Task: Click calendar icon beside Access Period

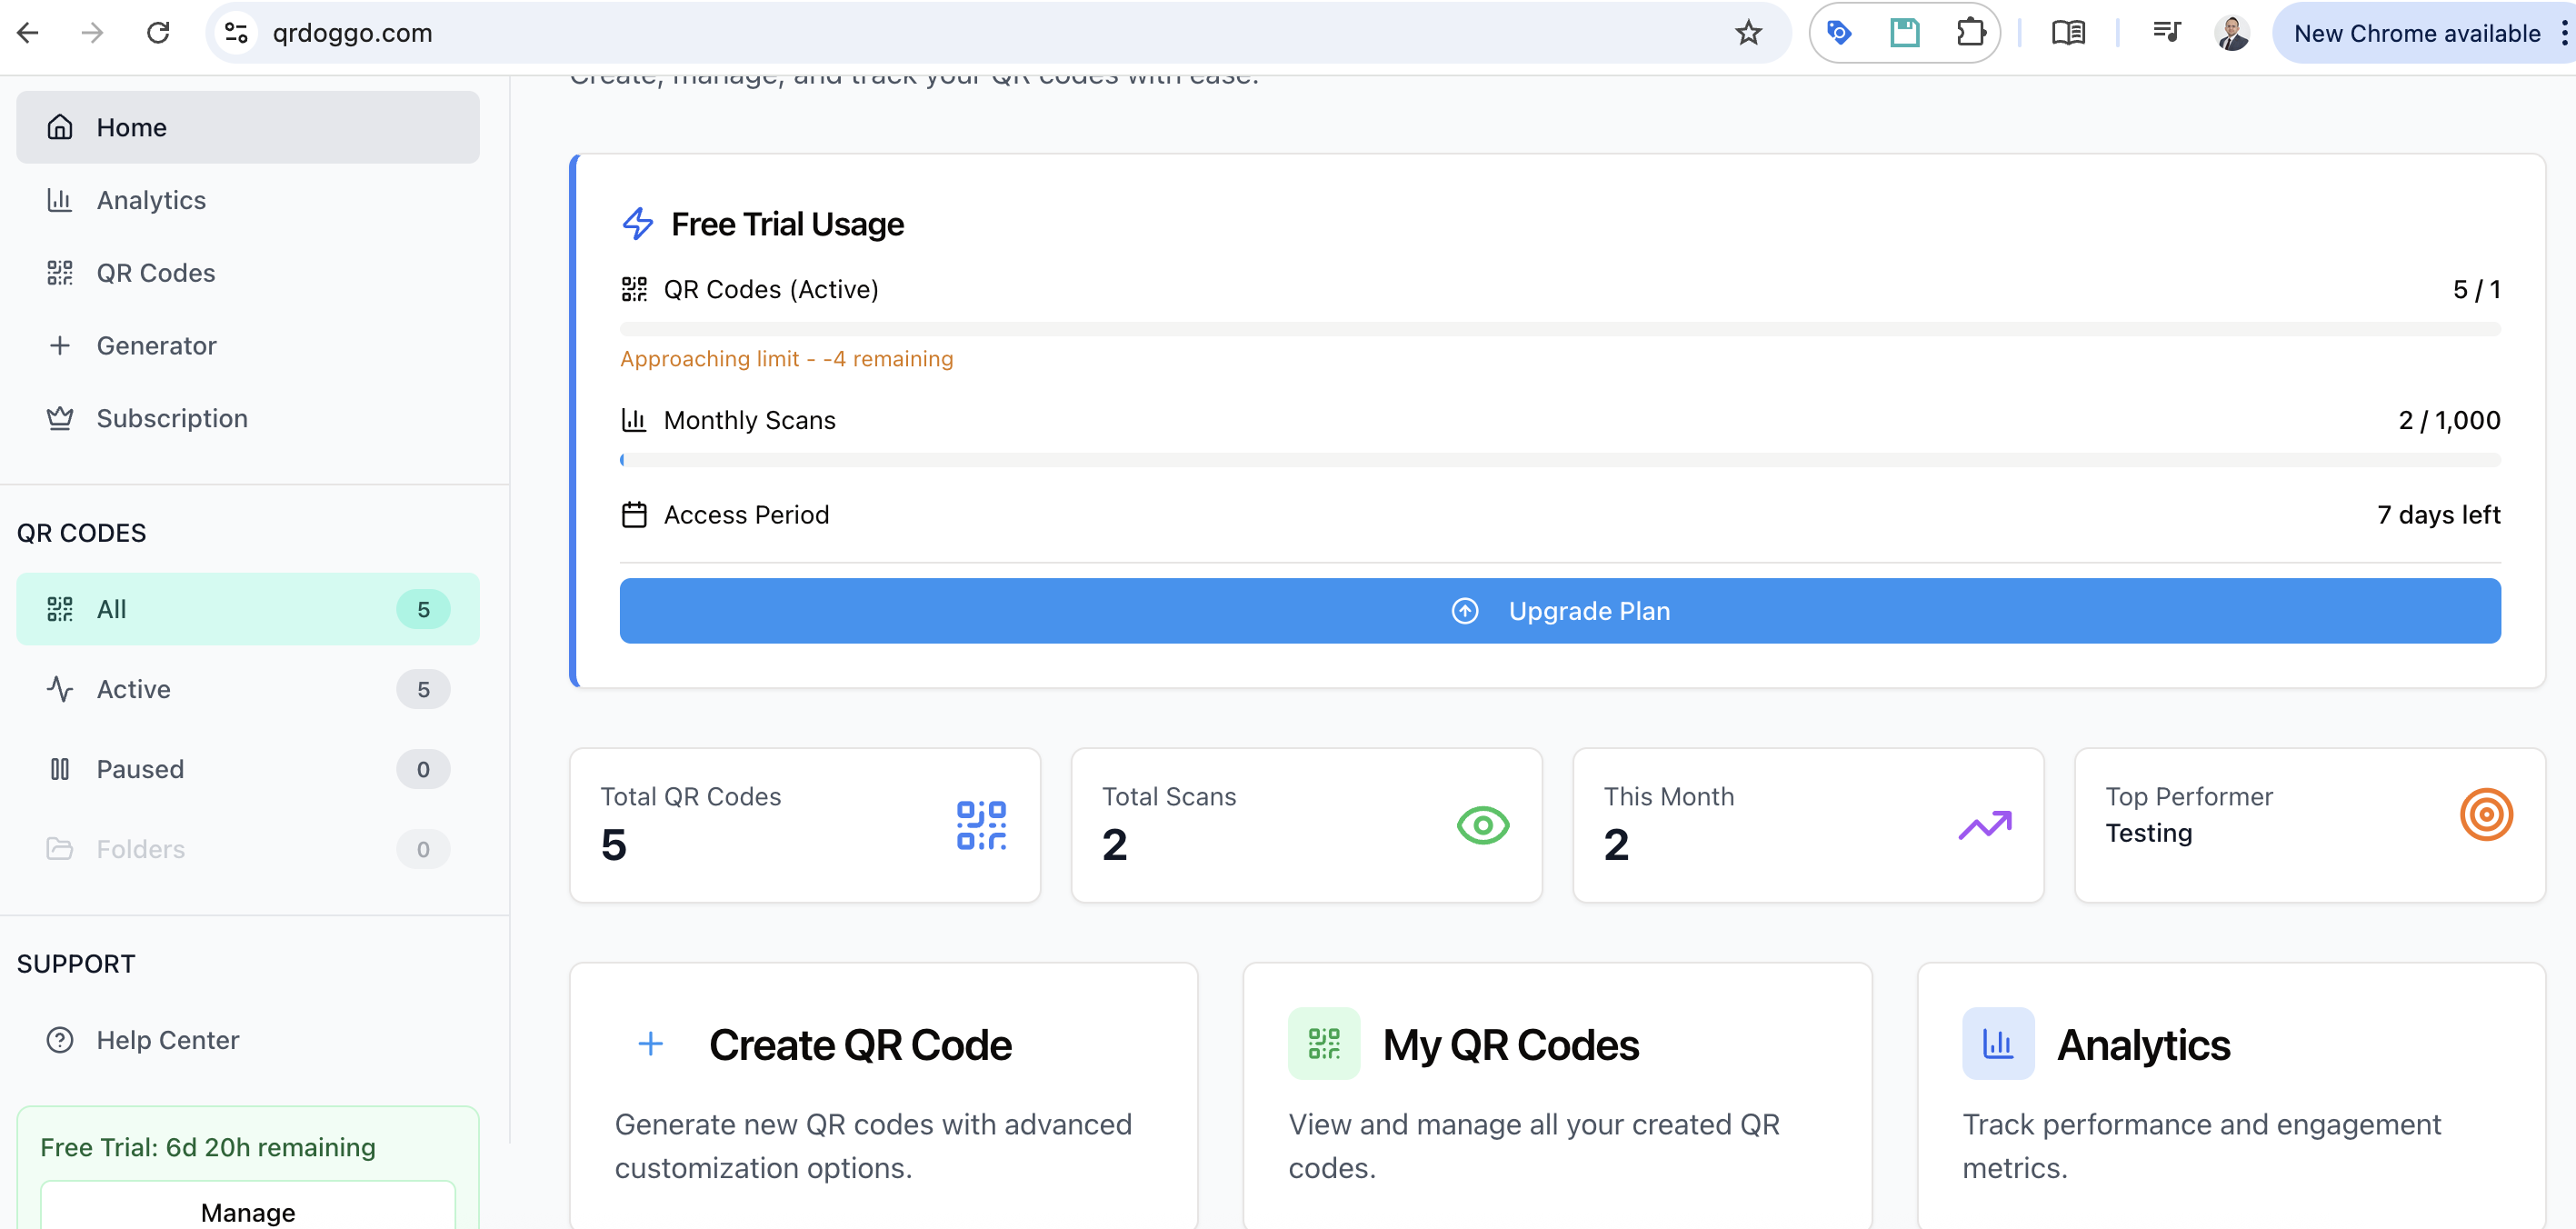Action: 634,515
